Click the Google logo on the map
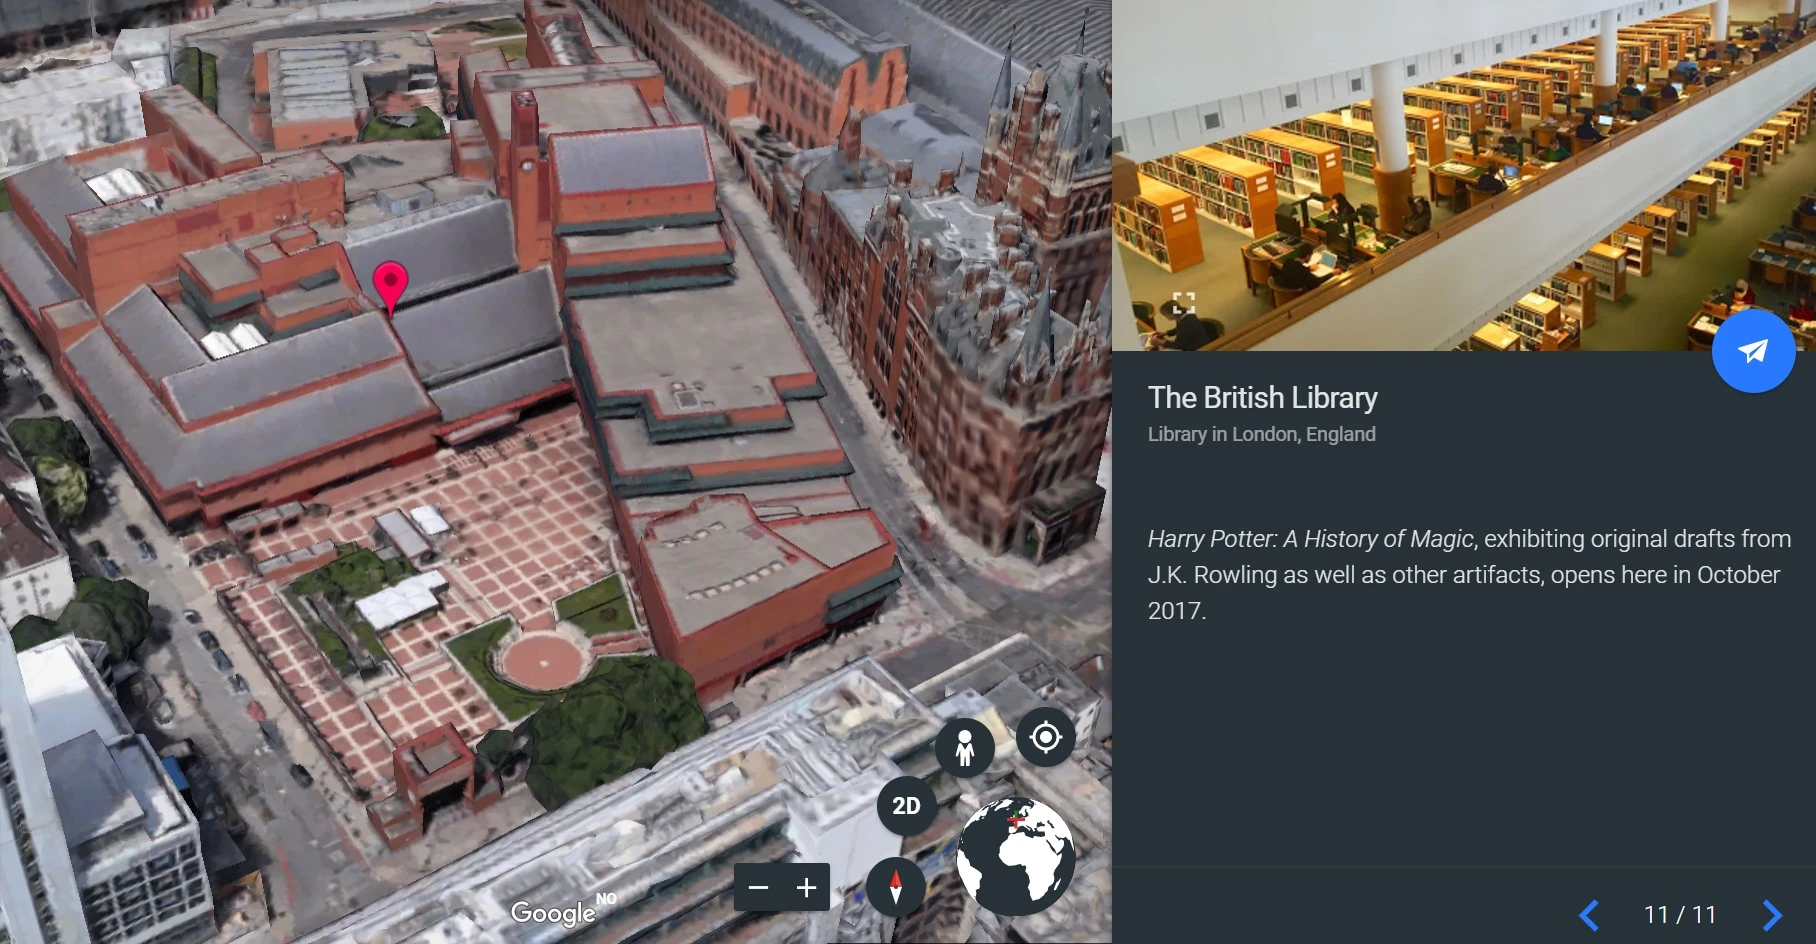 click(553, 912)
